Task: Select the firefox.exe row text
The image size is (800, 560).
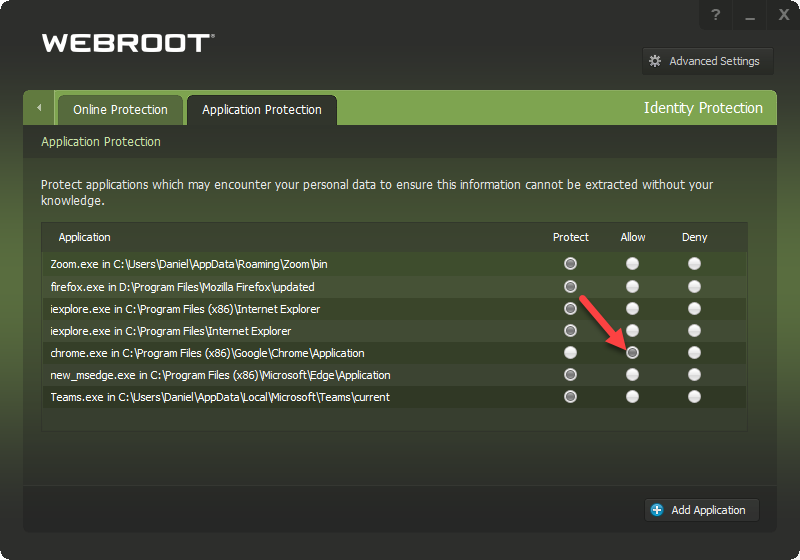Action: pos(182,287)
